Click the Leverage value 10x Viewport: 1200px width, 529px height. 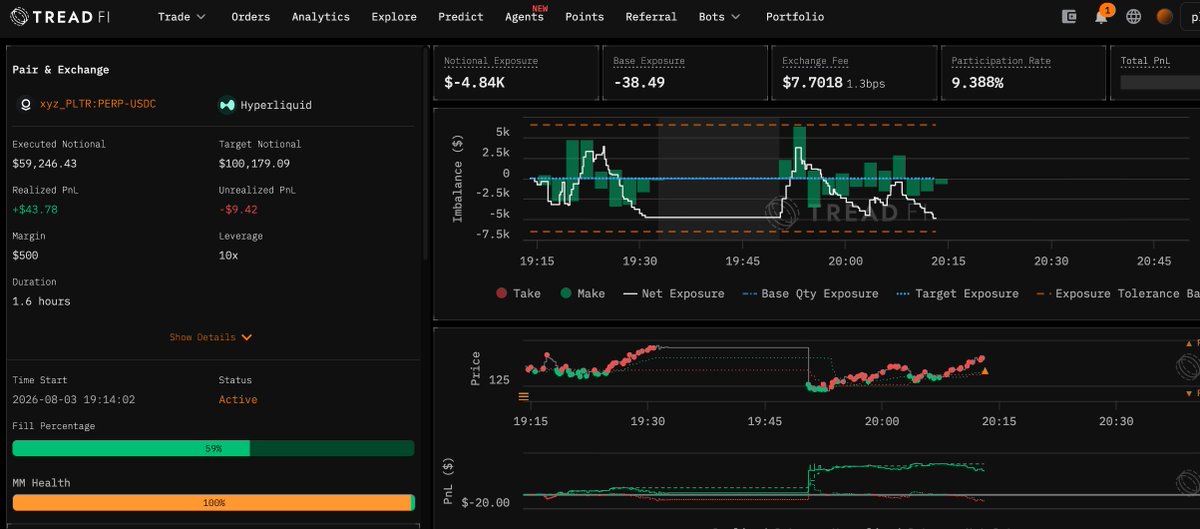click(x=228, y=255)
